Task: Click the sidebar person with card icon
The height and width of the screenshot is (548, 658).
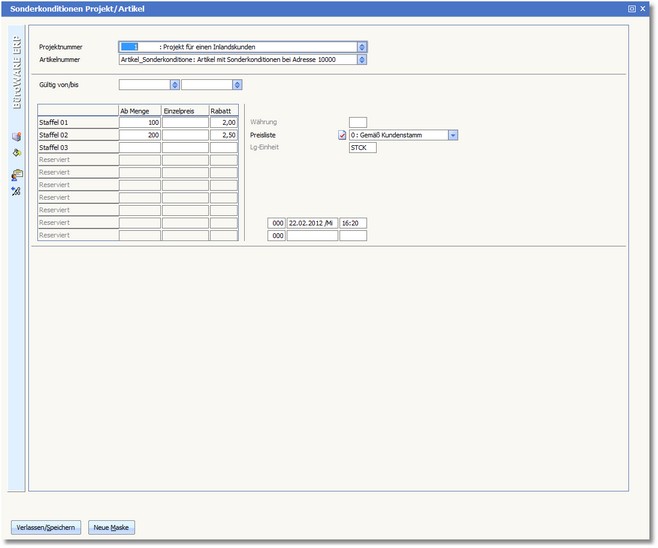Action: click(x=16, y=174)
